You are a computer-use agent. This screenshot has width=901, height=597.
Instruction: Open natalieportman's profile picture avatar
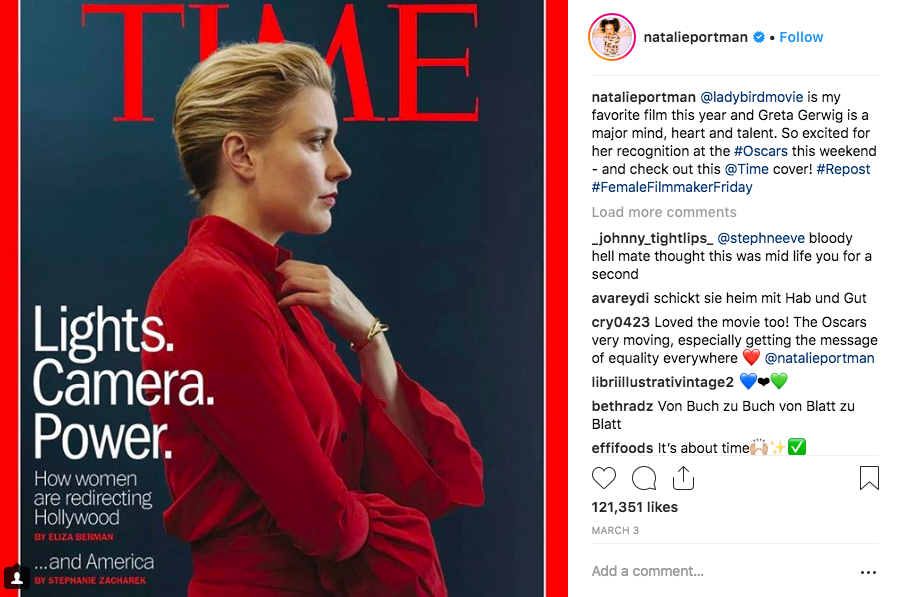[x=611, y=37]
